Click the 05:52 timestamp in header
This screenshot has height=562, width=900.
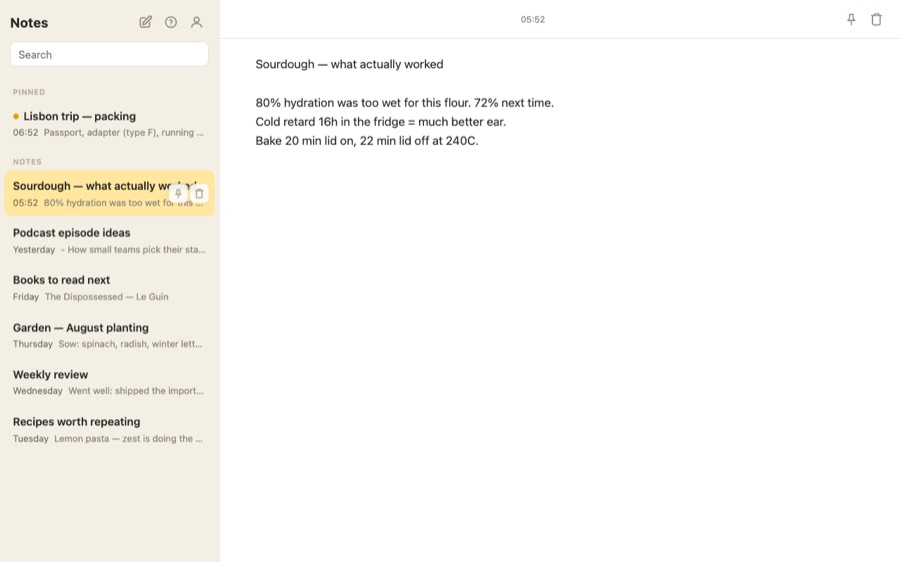(x=533, y=20)
